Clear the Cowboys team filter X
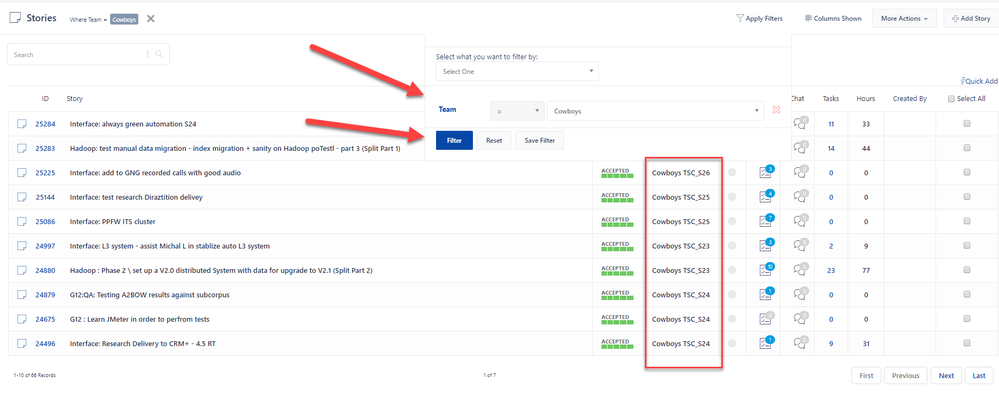999x407 pixels. point(150,18)
